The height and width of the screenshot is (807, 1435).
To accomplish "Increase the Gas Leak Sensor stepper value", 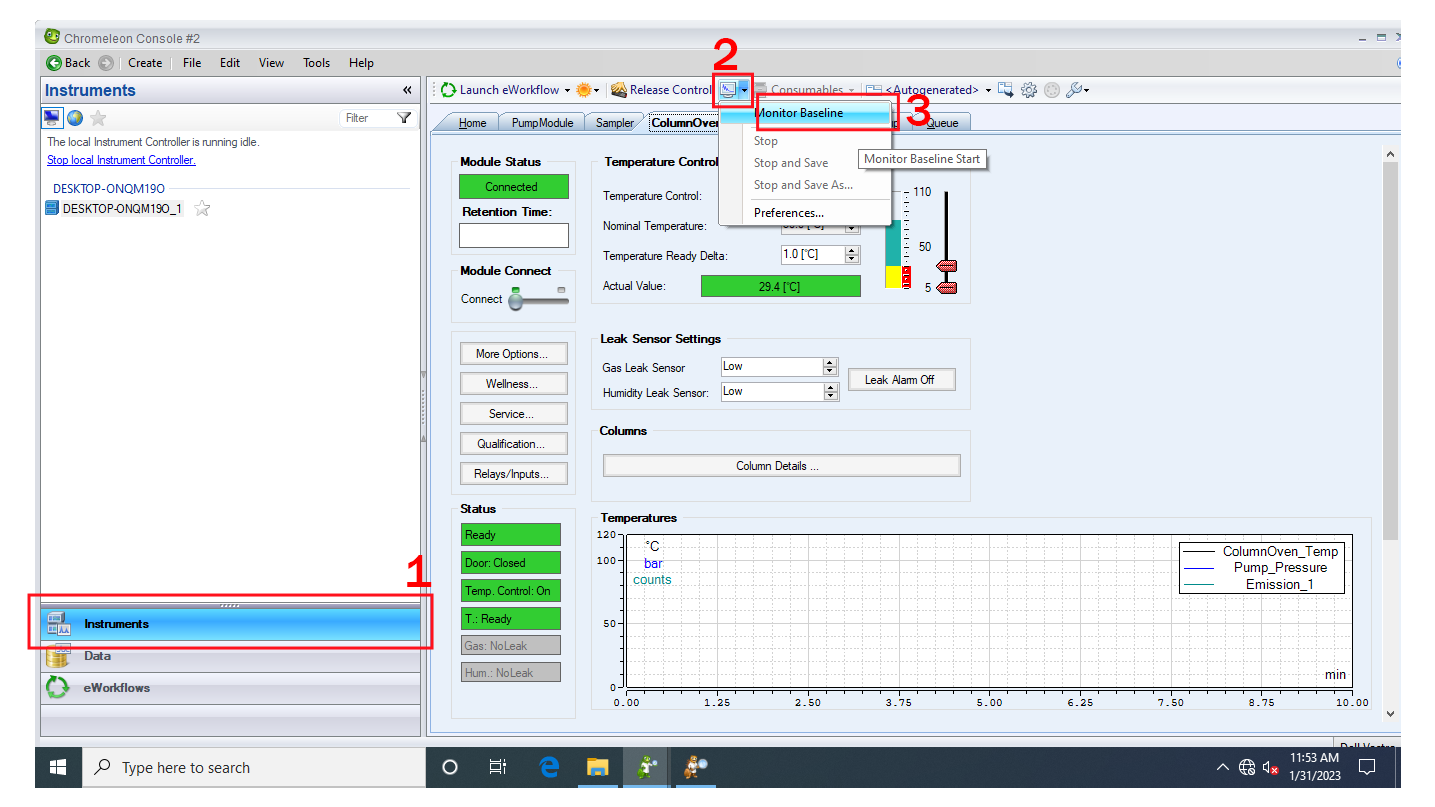I will point(830,362).
